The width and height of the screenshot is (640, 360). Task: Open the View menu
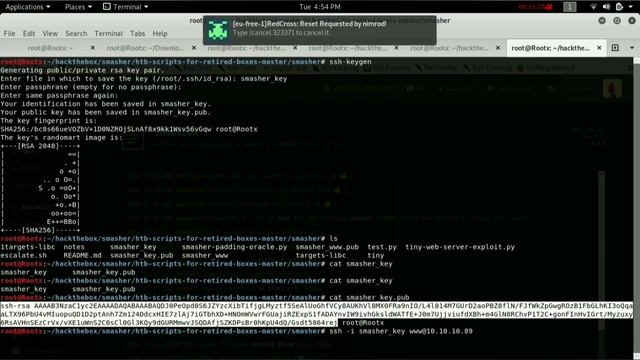coord(50,33)
